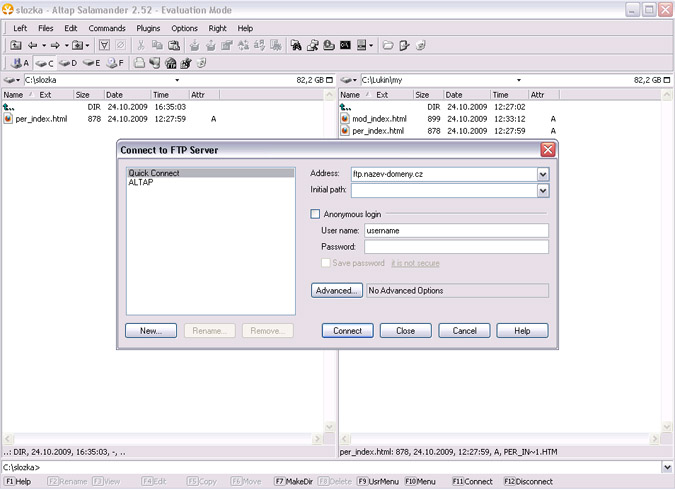Click the Advanced... button

[x=336, y=291]
